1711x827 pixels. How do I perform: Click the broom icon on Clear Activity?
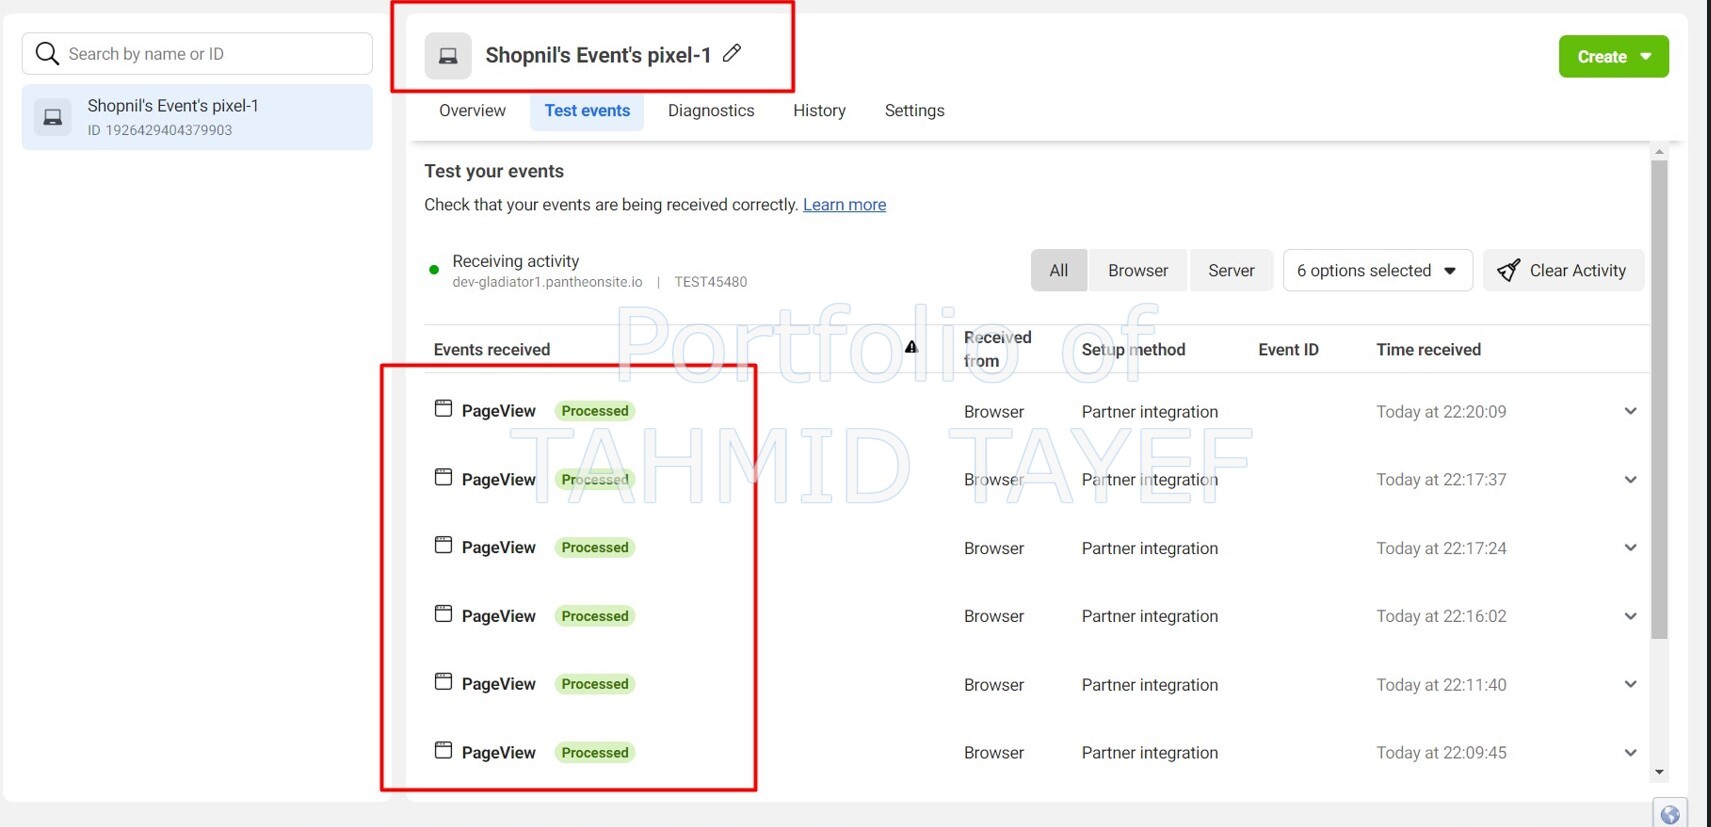coord(1509,270)
